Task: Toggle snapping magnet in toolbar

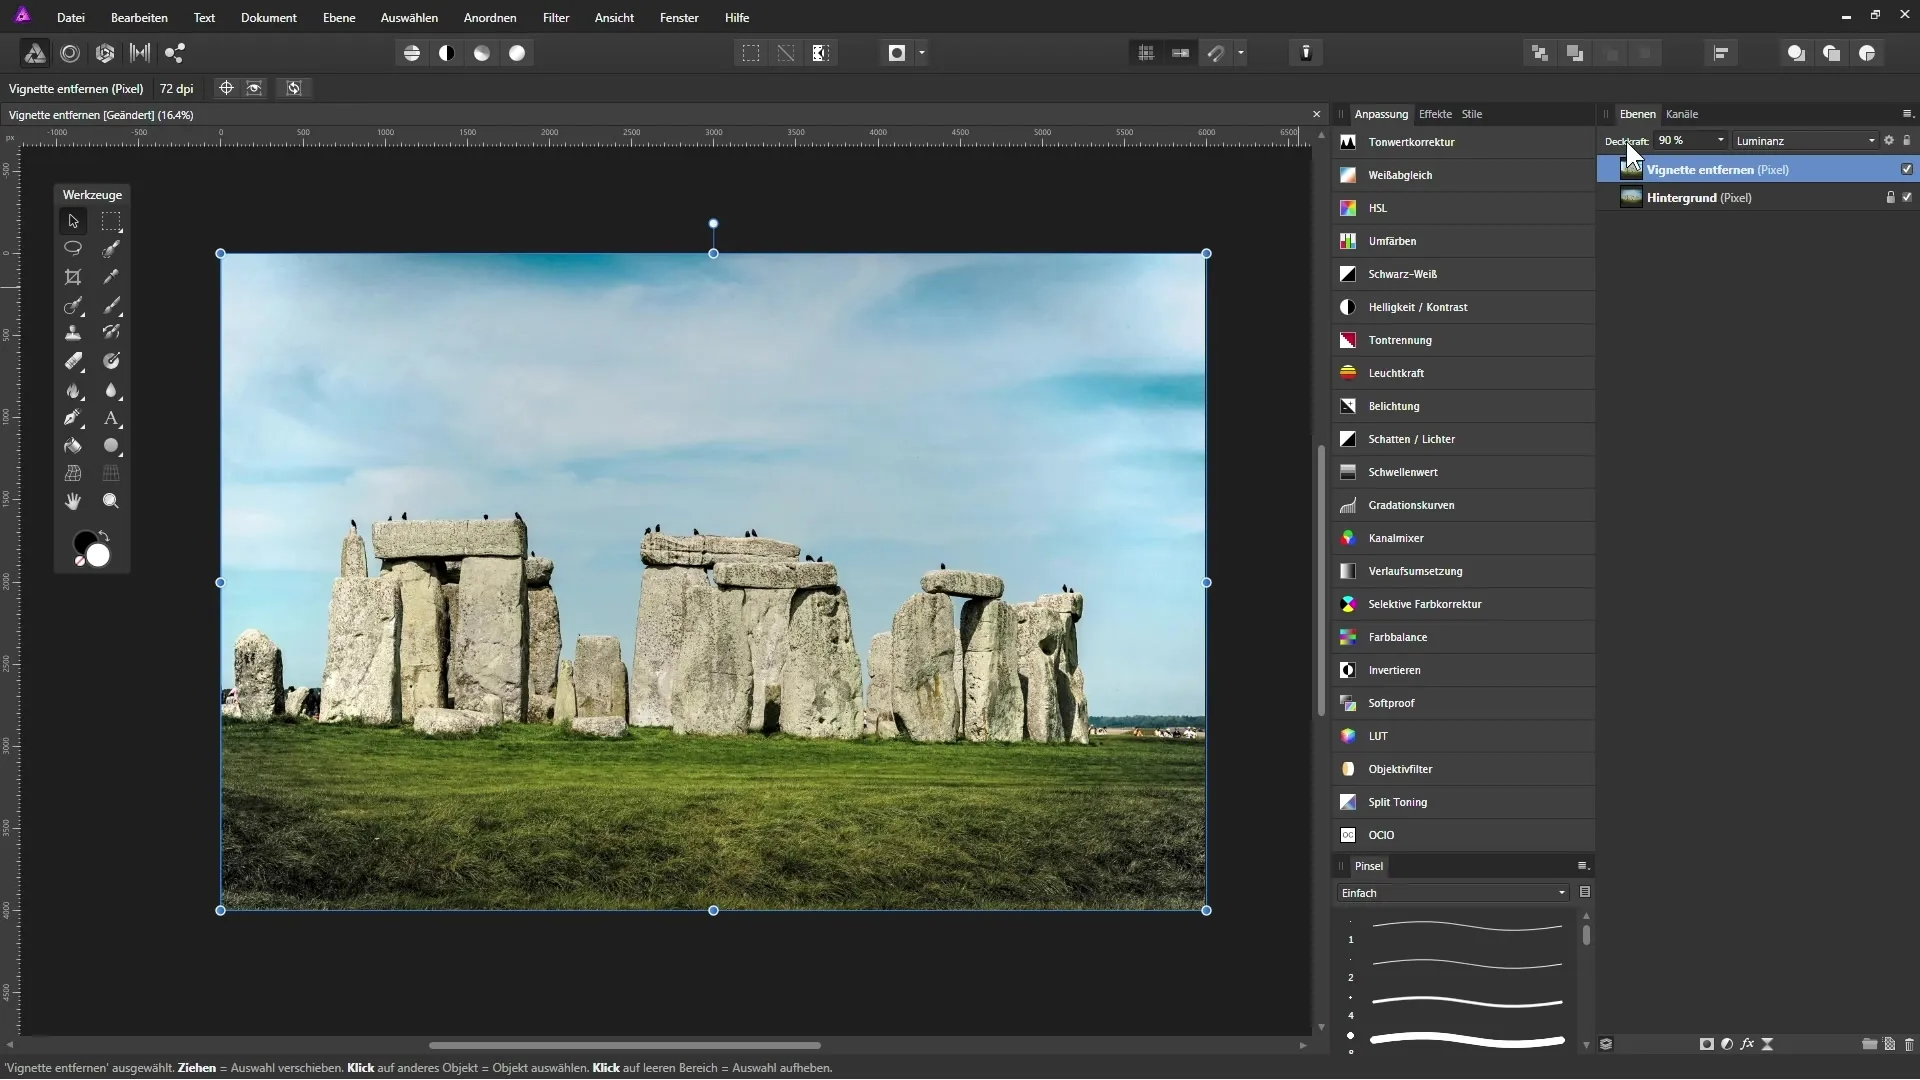Action: [x=1216, y=53]
